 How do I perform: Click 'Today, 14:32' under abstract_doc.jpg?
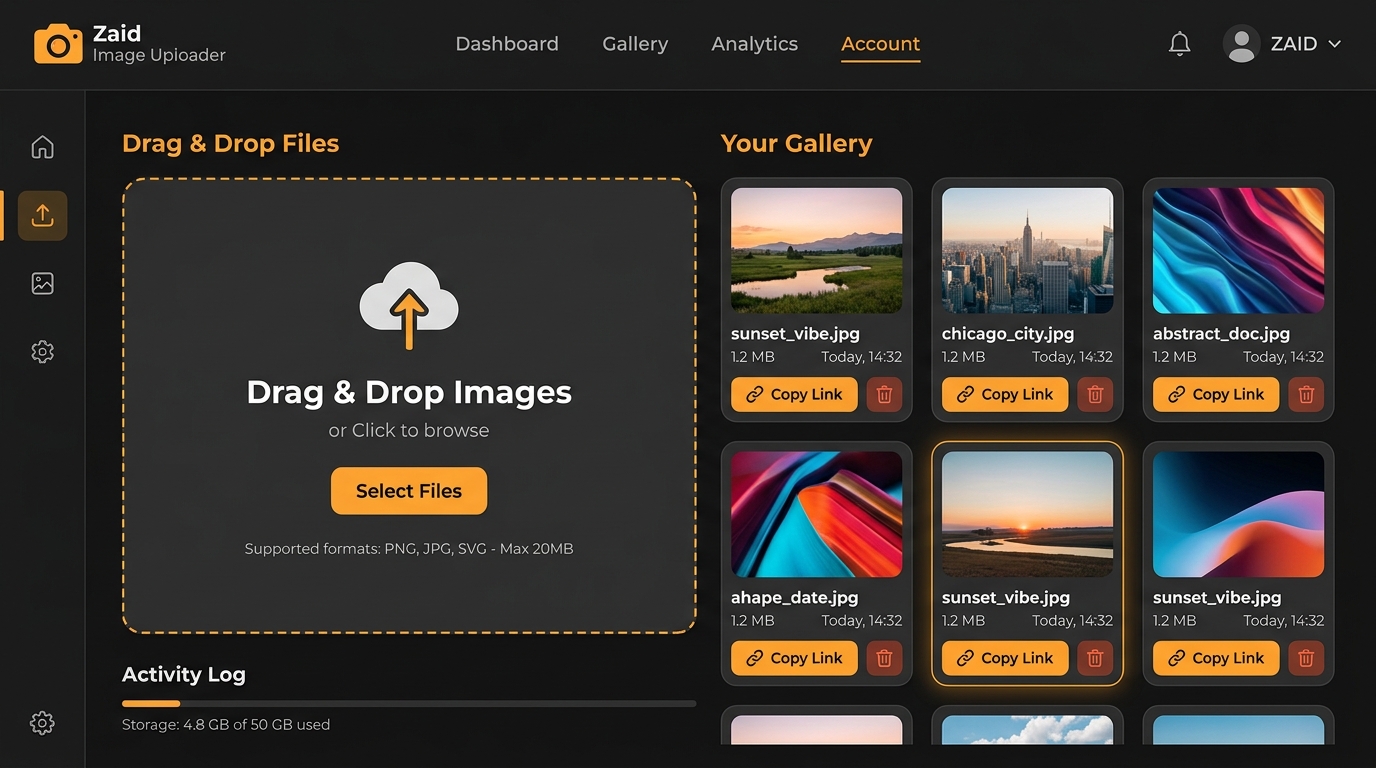1283,357
